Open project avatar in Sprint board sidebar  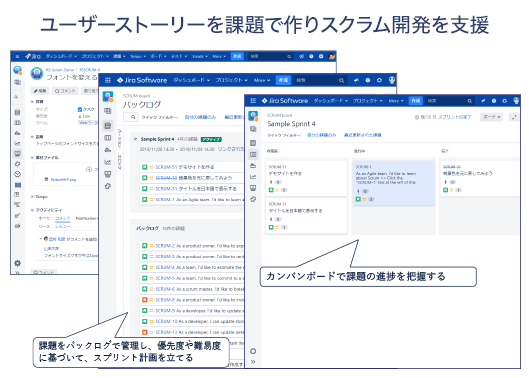click(x=253, y=116)
